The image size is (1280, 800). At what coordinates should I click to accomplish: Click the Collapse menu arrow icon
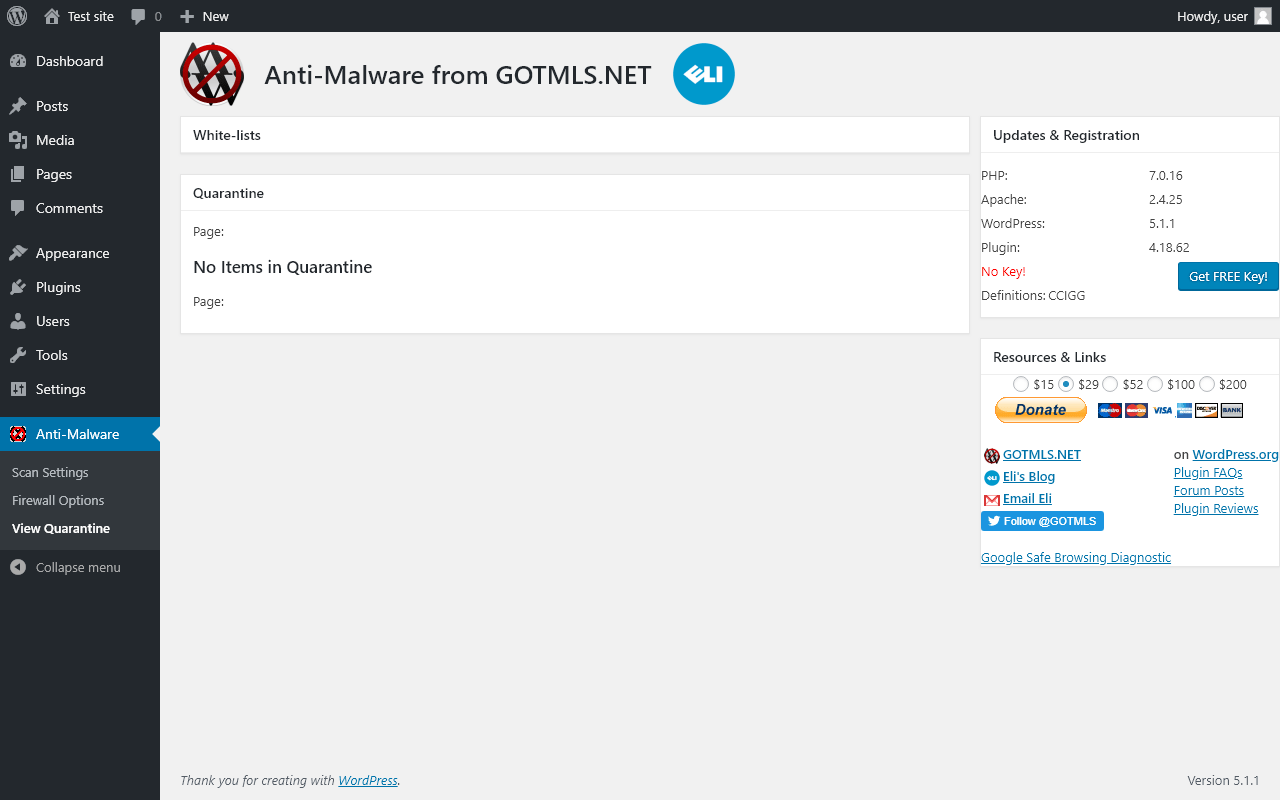click(x=18, y=567)
